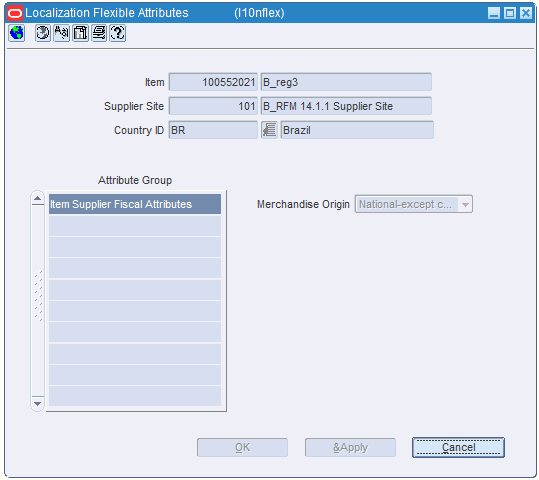Select Item Supplier Fiscal Attributes row

[x=135, y=204]
